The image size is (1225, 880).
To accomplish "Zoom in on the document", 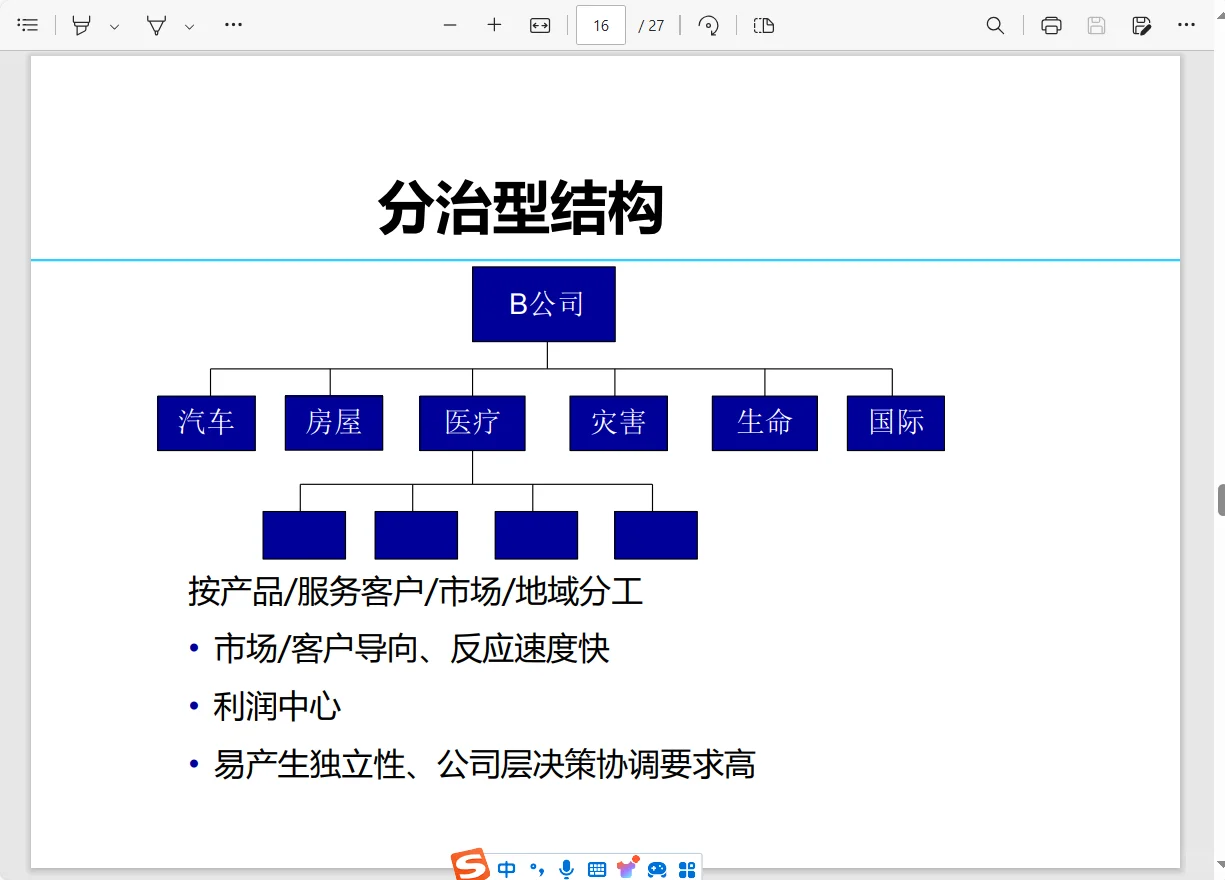I will [x=493, y=25].
